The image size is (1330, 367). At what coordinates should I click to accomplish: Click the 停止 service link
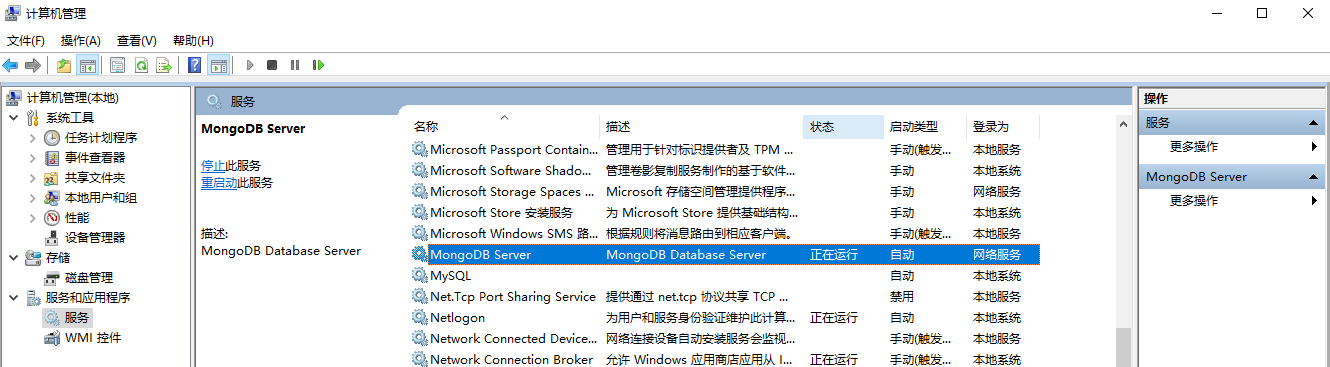tap(213, 165)
